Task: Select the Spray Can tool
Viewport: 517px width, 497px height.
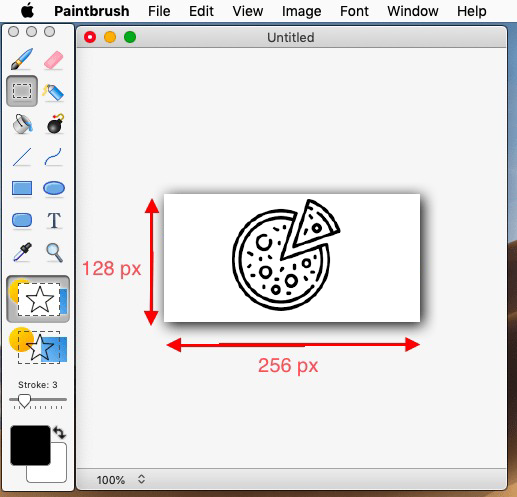Action: point(54,92)
